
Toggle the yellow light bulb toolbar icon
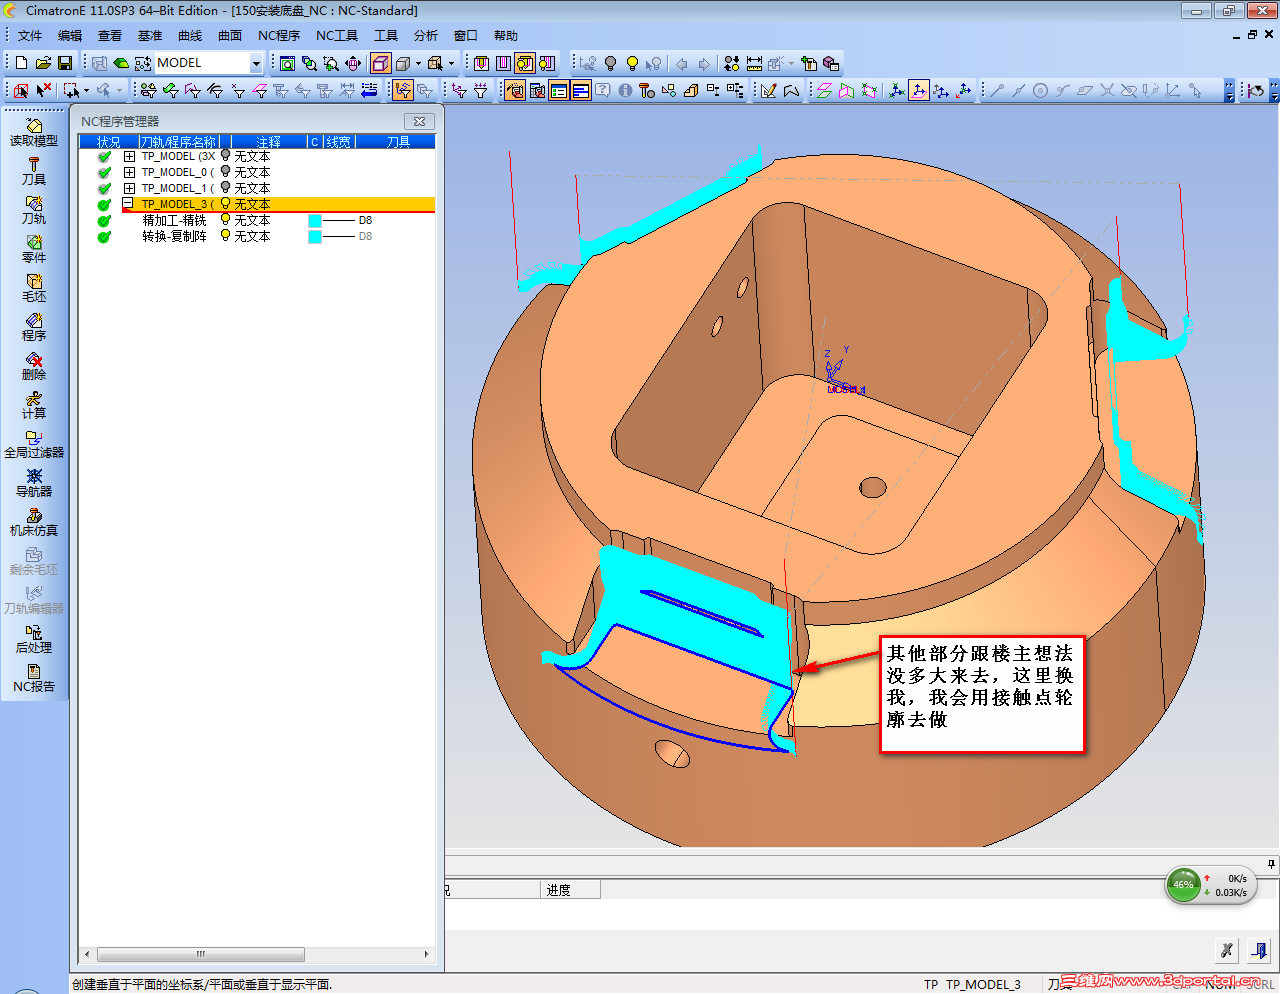632,63
